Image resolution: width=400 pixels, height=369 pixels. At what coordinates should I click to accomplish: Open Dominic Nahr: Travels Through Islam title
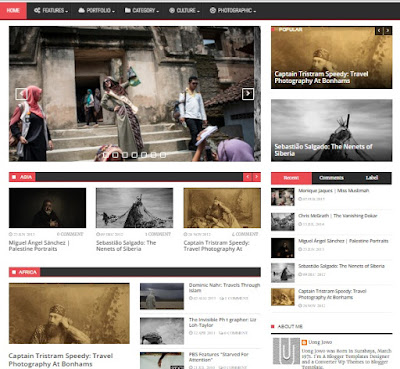(x=224, y=288)
